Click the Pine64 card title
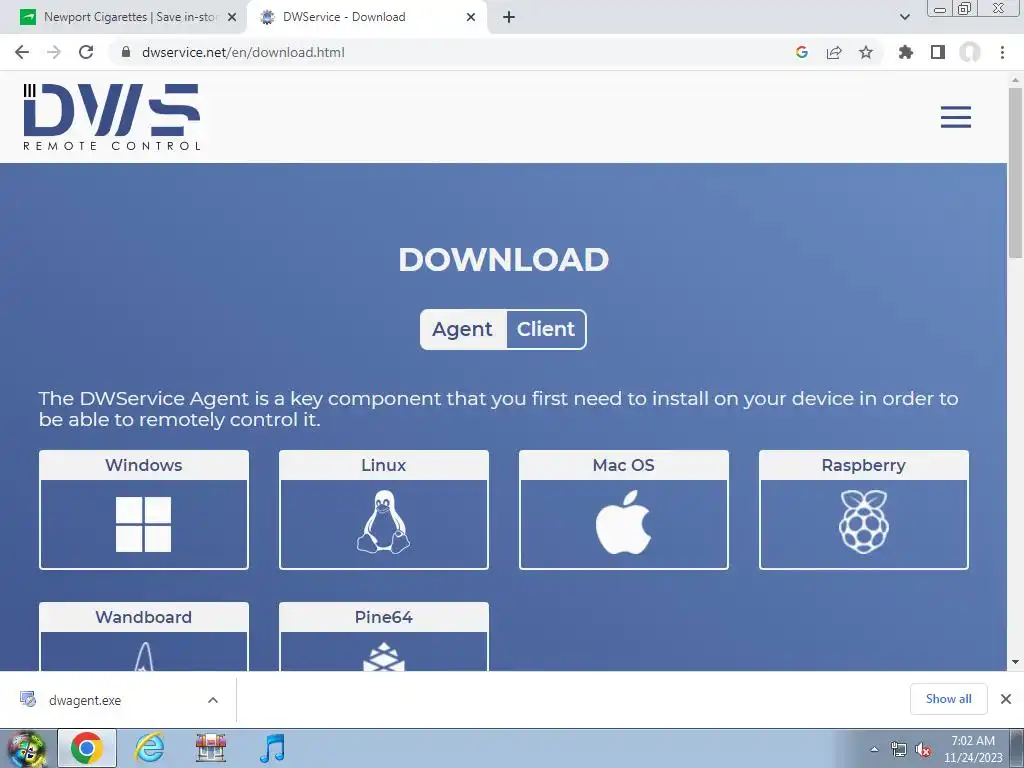 coord(383,617)
